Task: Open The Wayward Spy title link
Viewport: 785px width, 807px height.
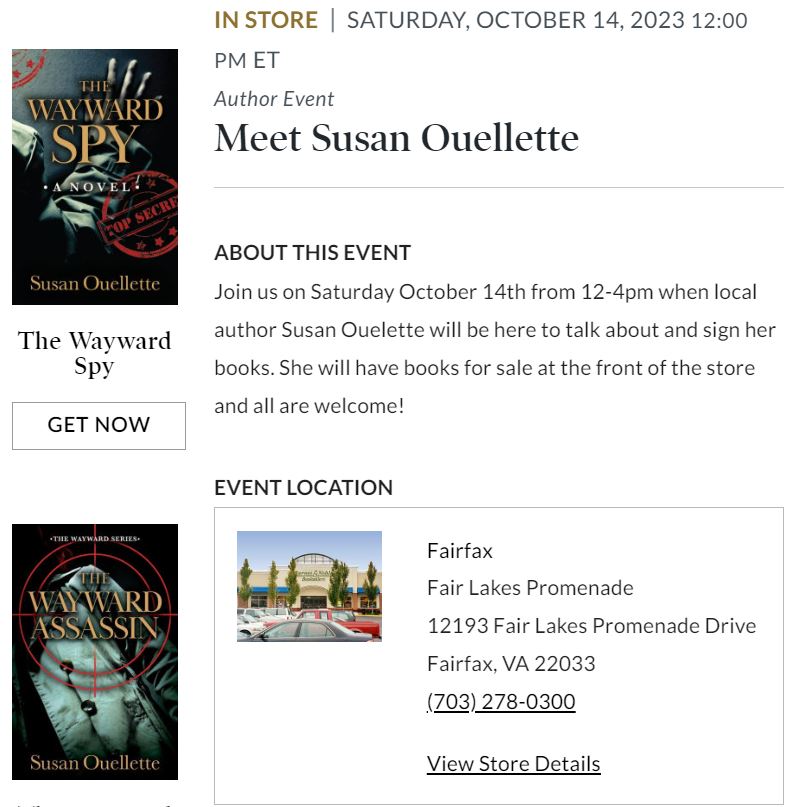Action: tap(94, 353)
